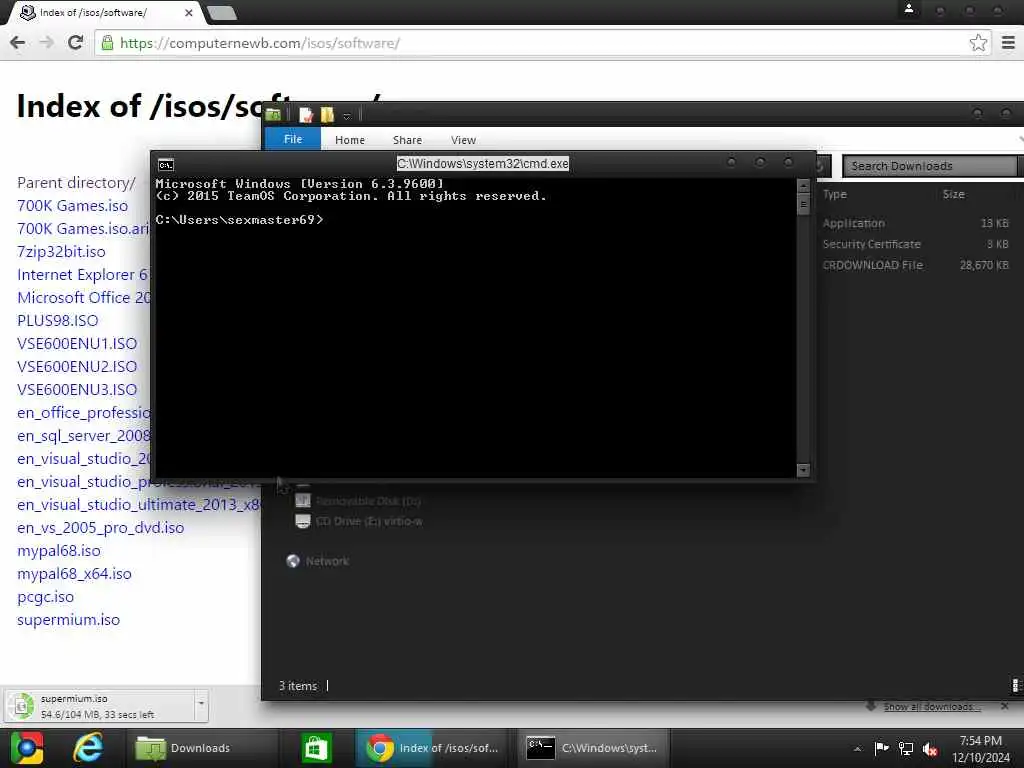Viewport: 1024px width, 768px height.
Task: Click Show all downloads link
Action: coord(932,707)
